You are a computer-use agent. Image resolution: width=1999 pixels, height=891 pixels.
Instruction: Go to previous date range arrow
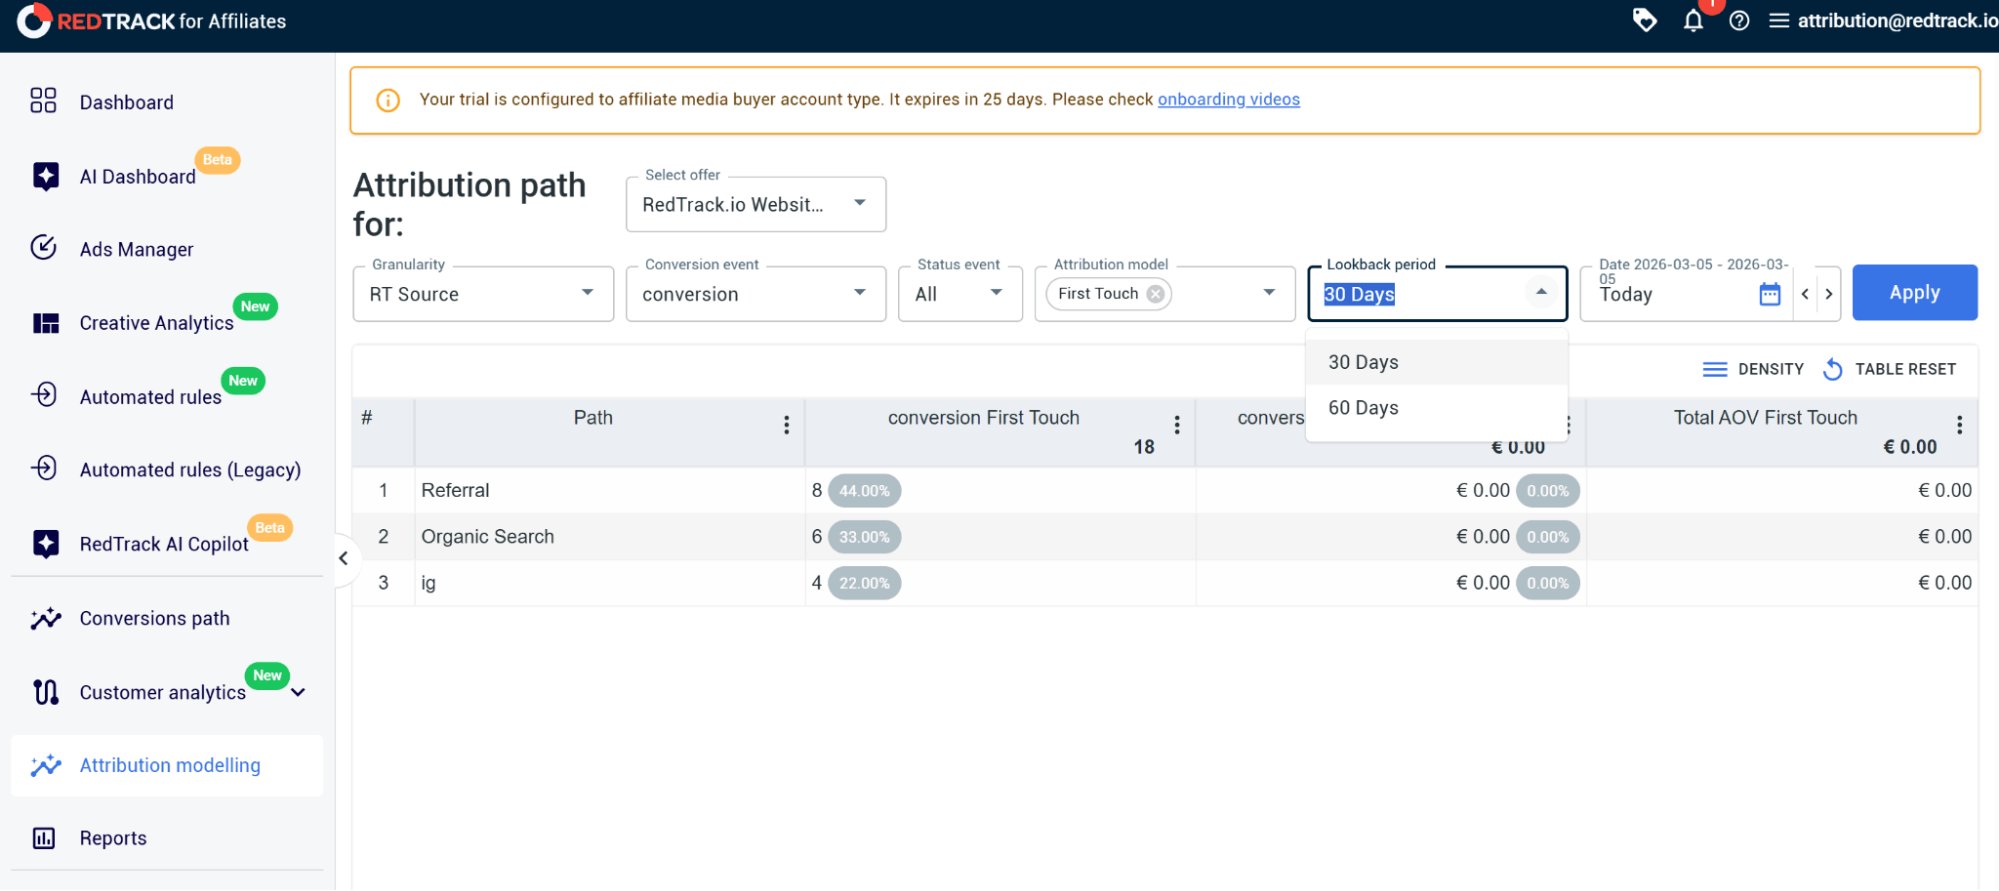click(1805, 294)
